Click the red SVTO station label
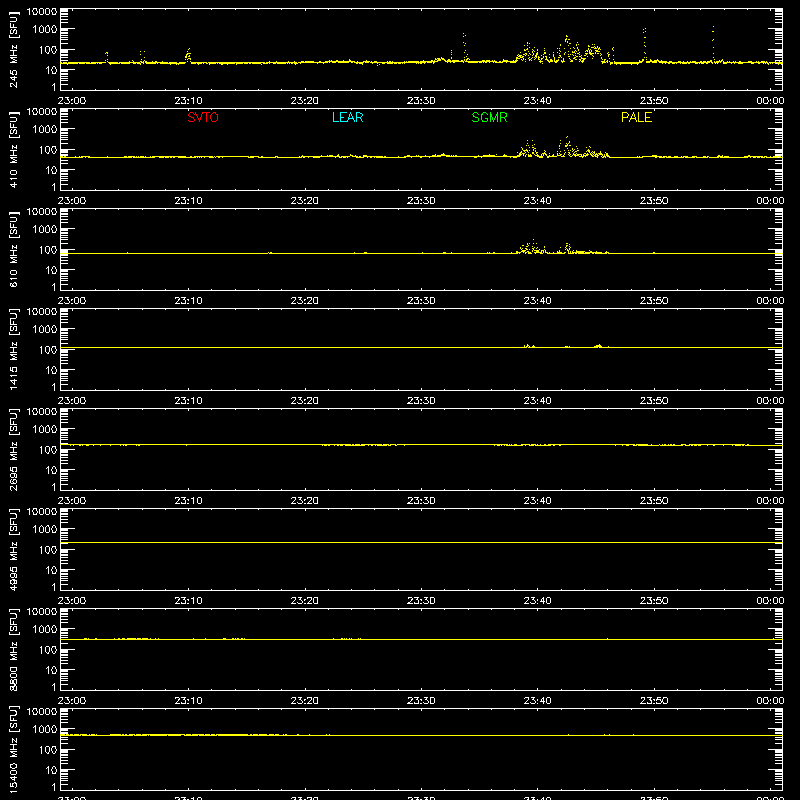800x800 pixels. (203, 117)
